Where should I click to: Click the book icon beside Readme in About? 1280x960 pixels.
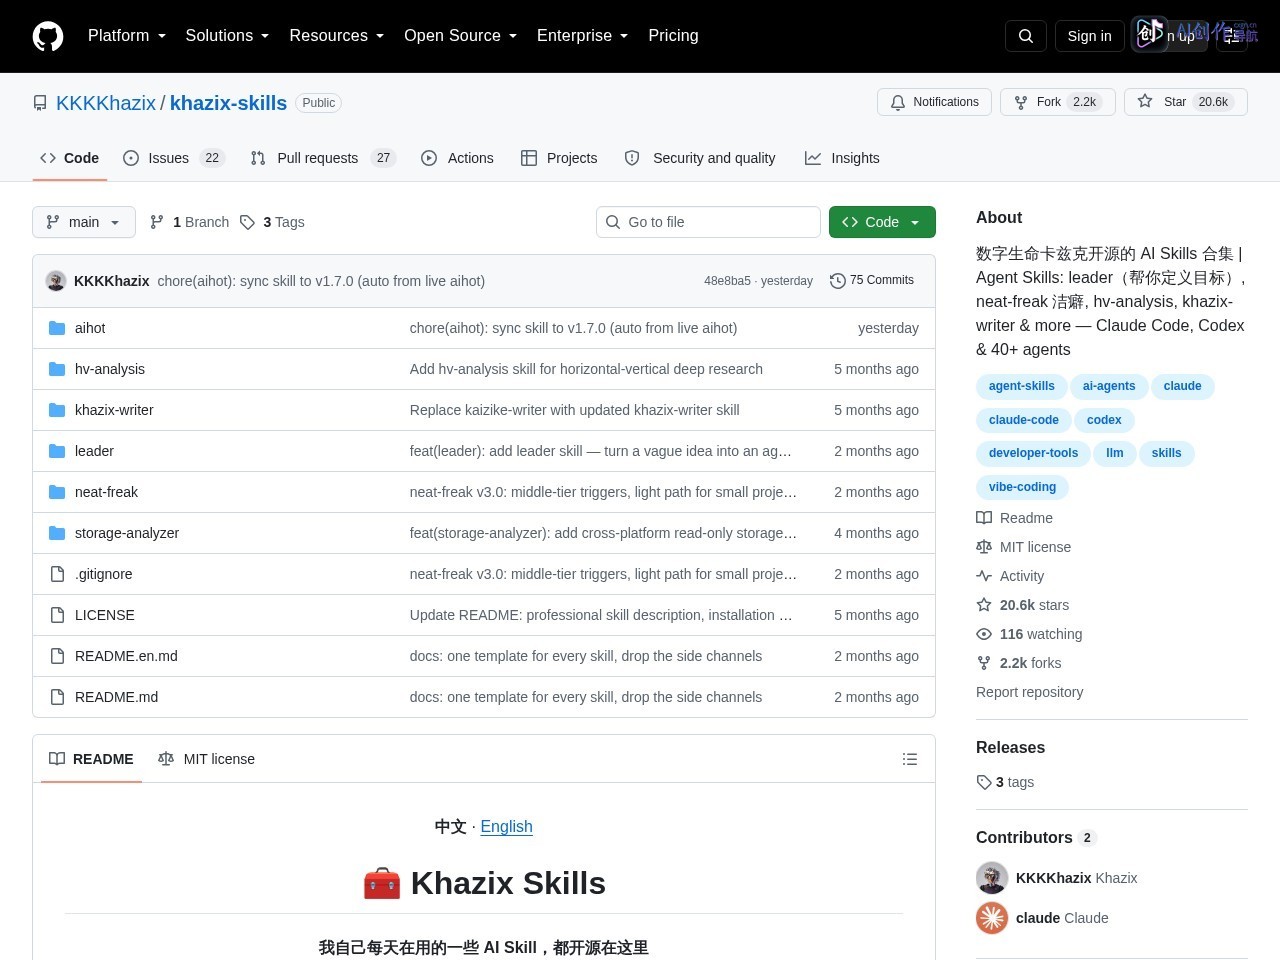point(984,518)
